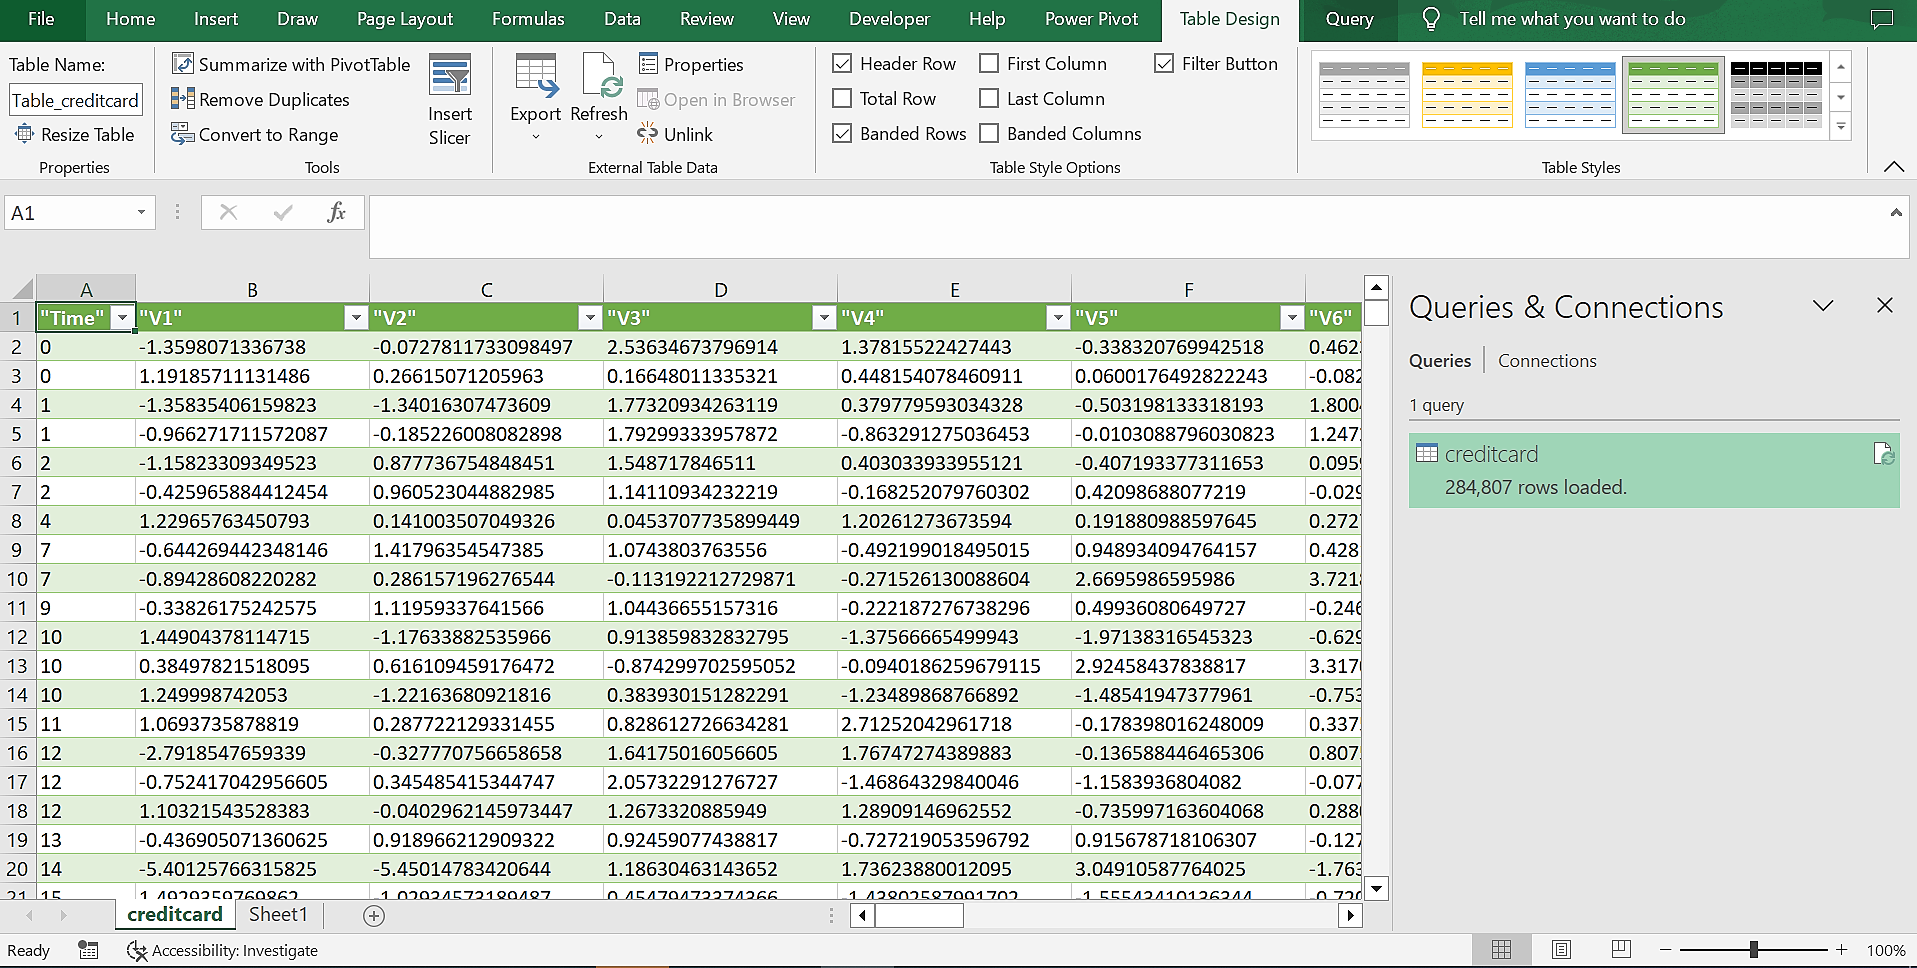The width and height of the screenshot is (1917, 968).
Task: Open Resize Table tool
Action: point(75,134)
